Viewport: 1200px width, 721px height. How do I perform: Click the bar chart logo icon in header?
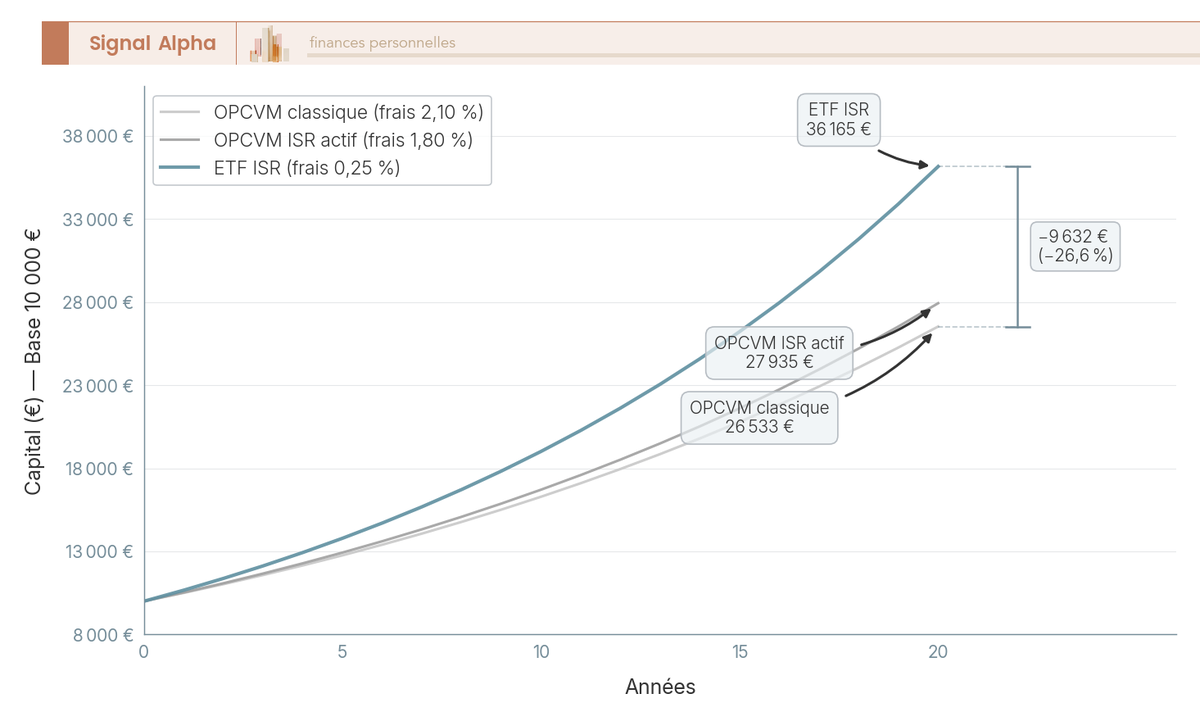270,45
